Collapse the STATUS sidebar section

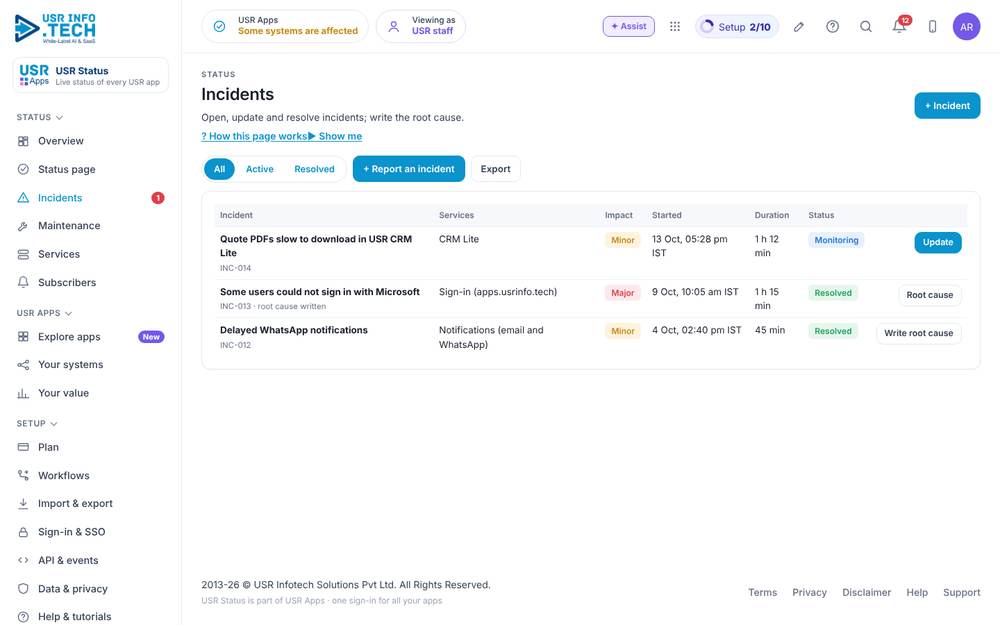(x=40, y=117)
